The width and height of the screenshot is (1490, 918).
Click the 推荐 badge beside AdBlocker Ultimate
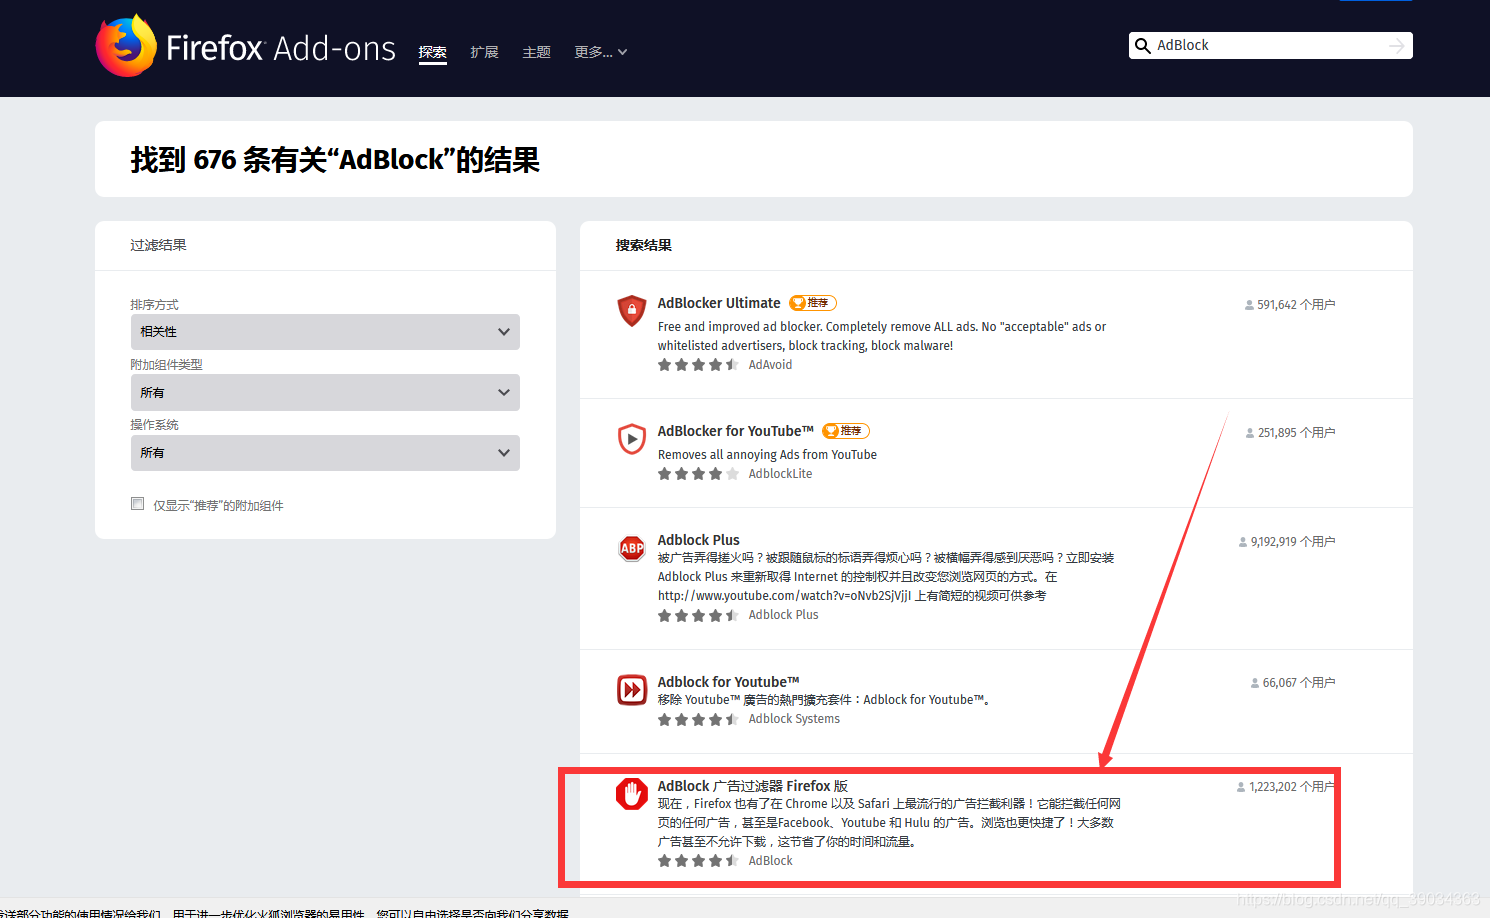click(812, 303)
